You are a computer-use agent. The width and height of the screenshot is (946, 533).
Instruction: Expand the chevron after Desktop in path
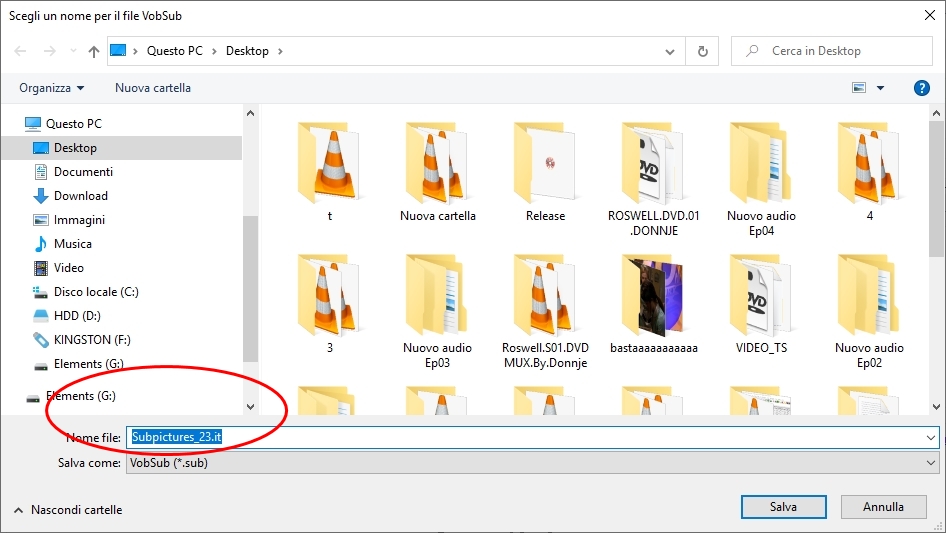tap(280, 51)
